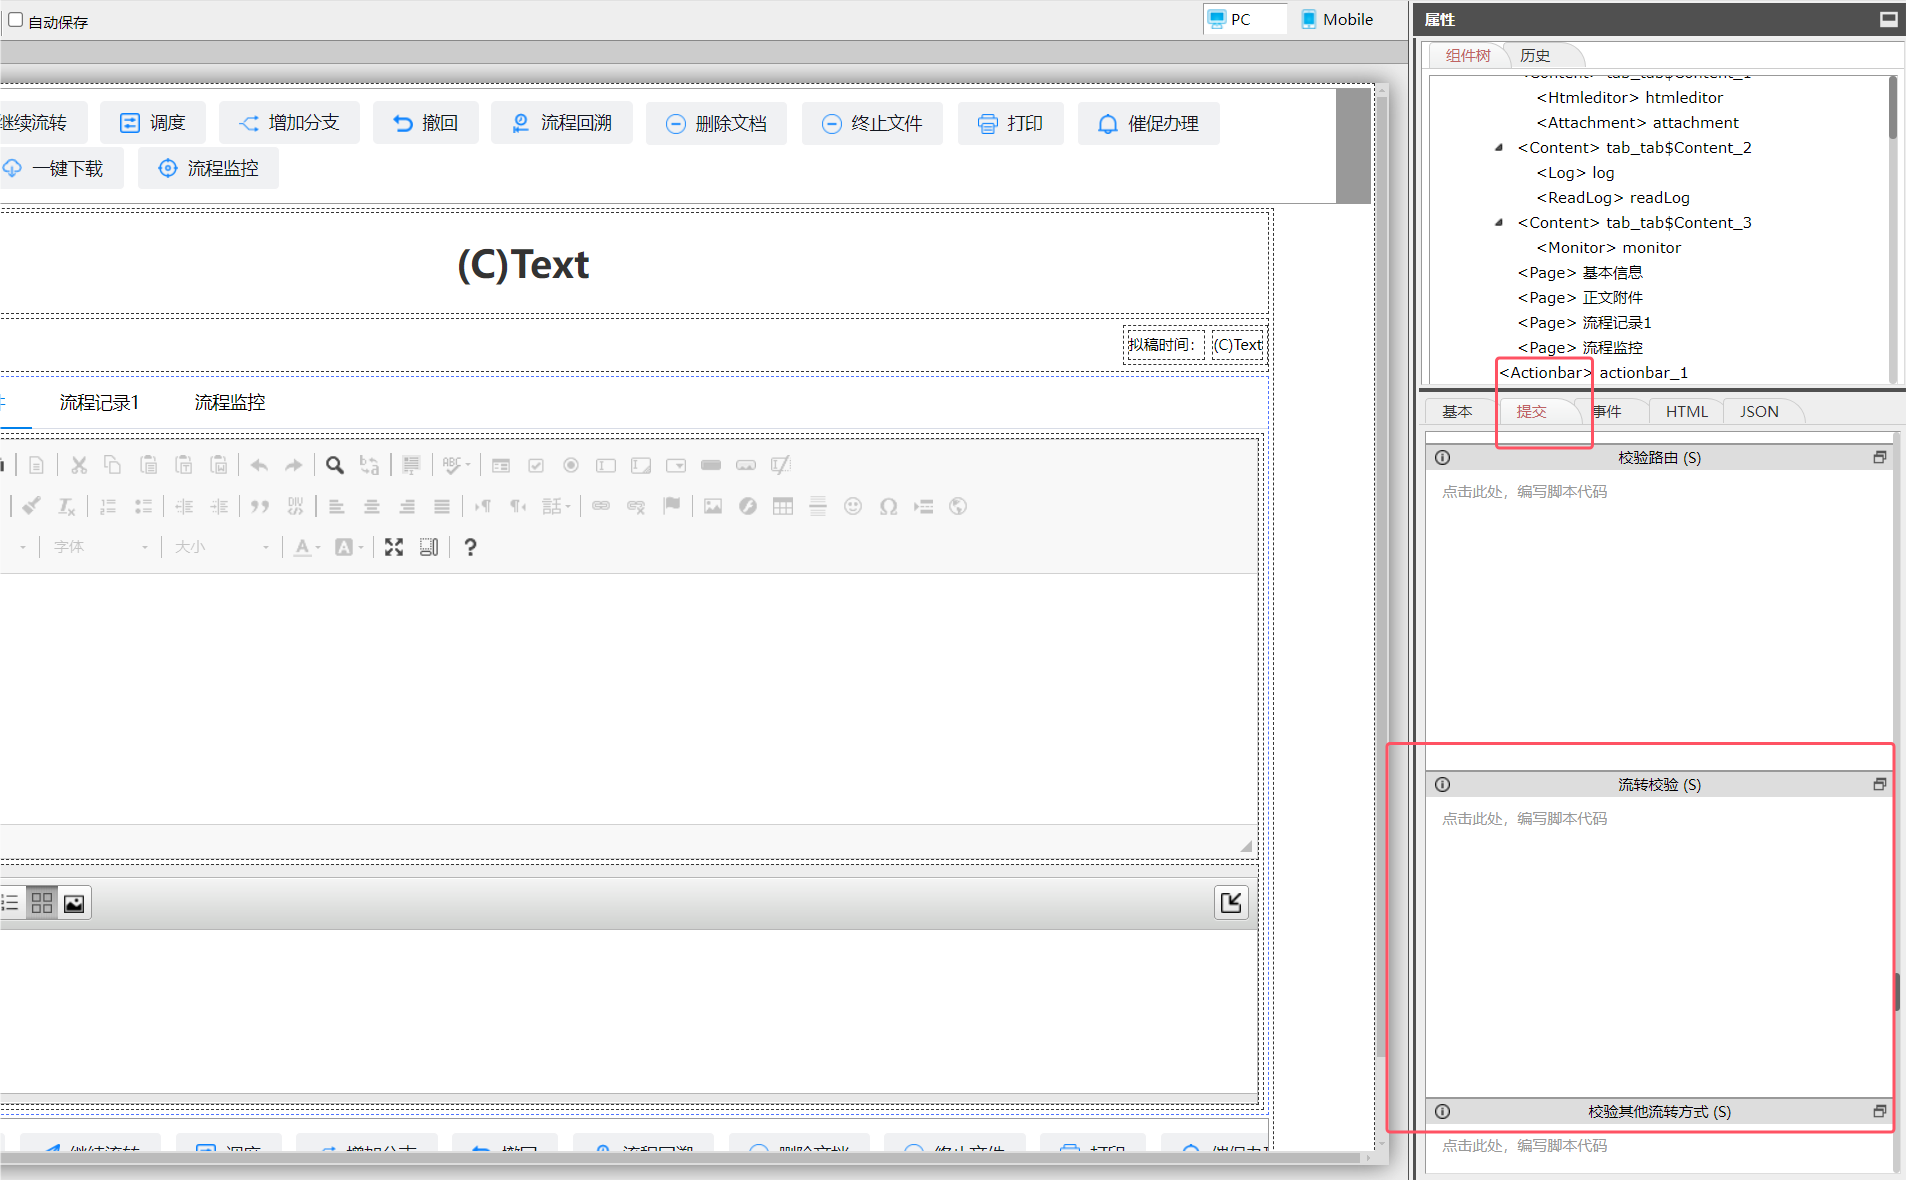
Task: Click the 催促办理 button
Action: point(1148,123)
